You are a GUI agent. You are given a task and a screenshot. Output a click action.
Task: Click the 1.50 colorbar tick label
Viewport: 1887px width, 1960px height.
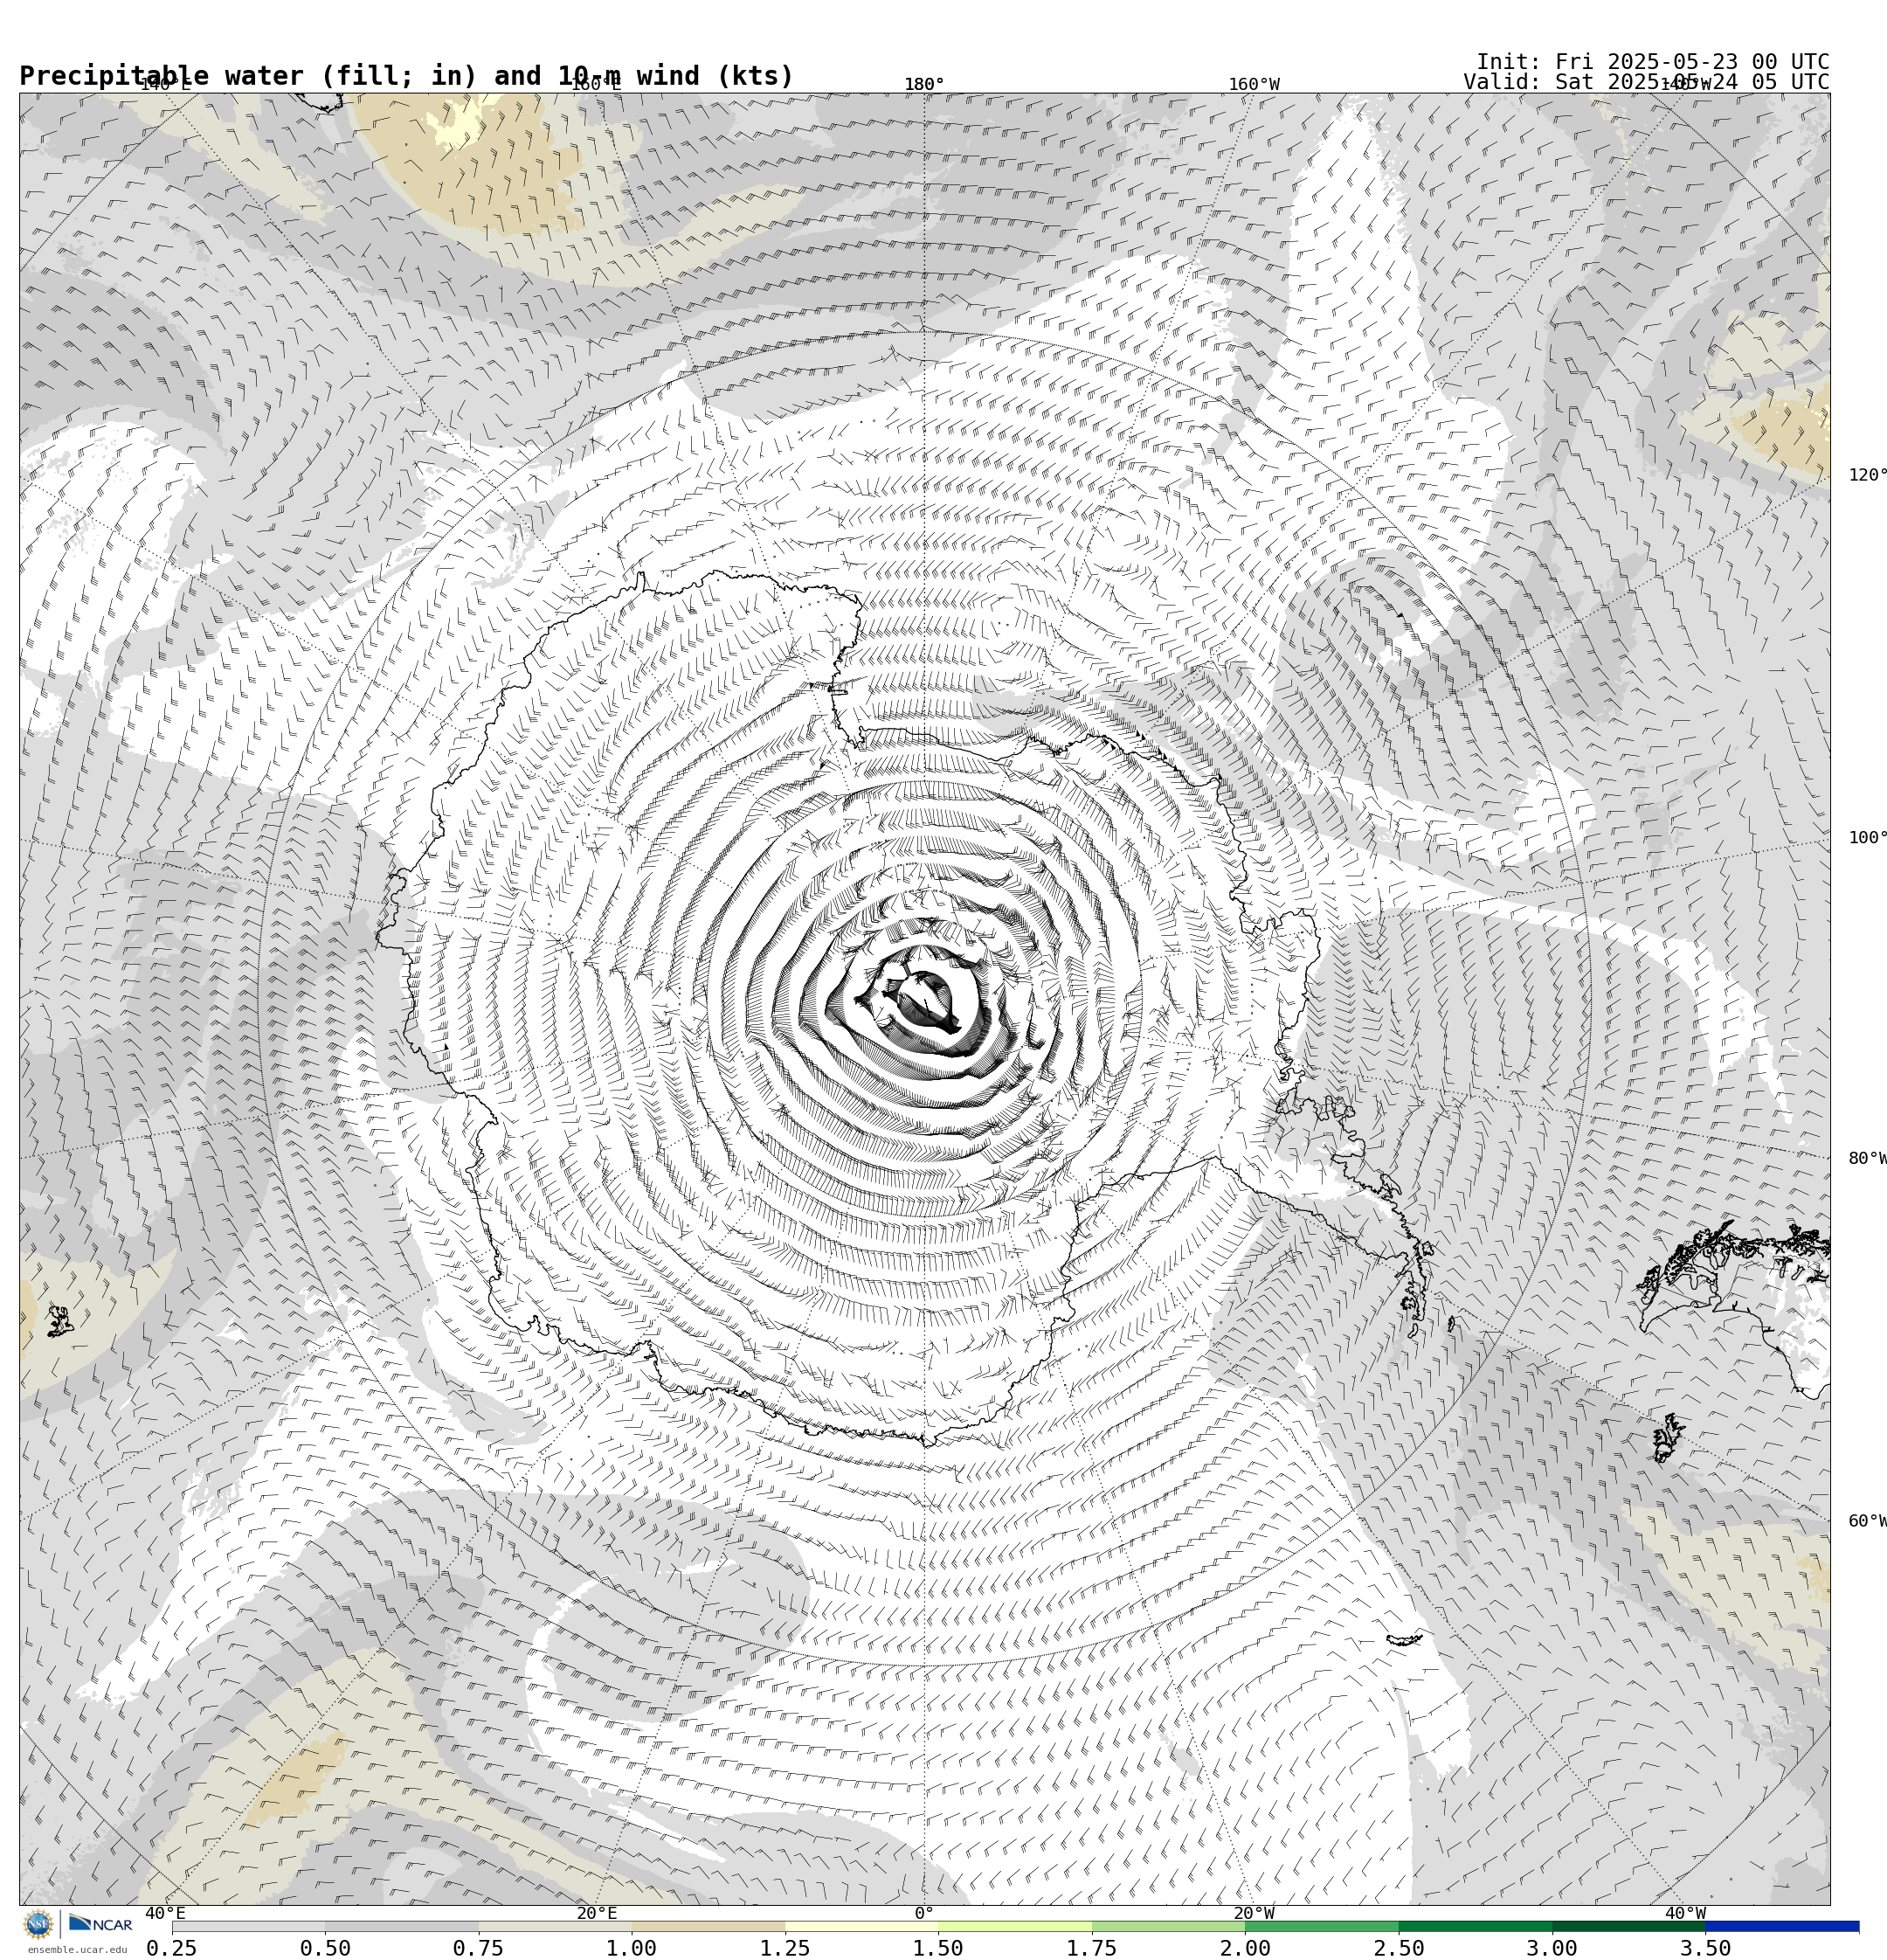tap(938, 1948)
